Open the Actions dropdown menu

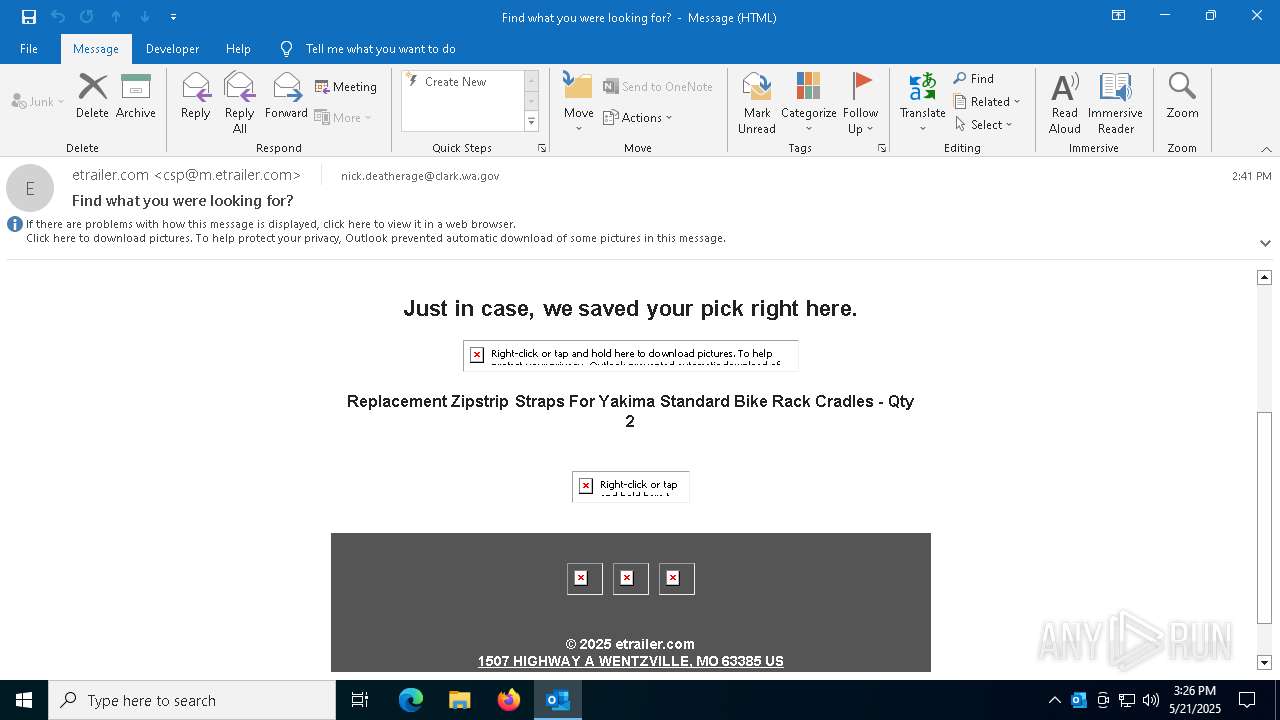tap(638, 118)
